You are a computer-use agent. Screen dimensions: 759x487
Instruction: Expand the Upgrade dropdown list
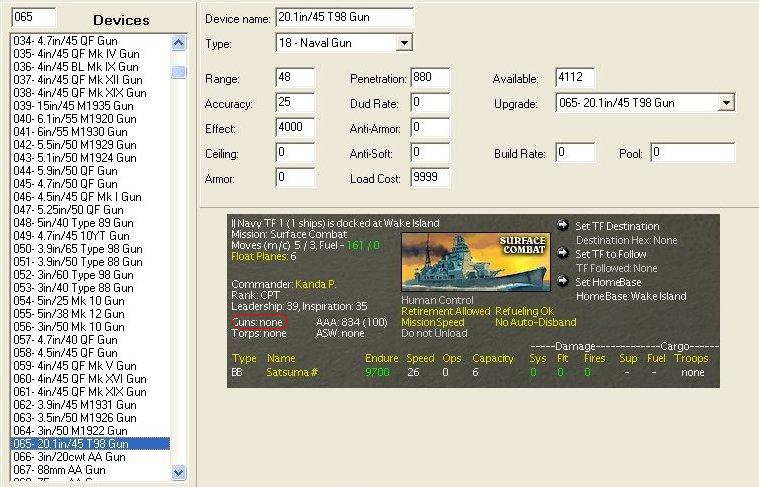click(x=726, y=103)
